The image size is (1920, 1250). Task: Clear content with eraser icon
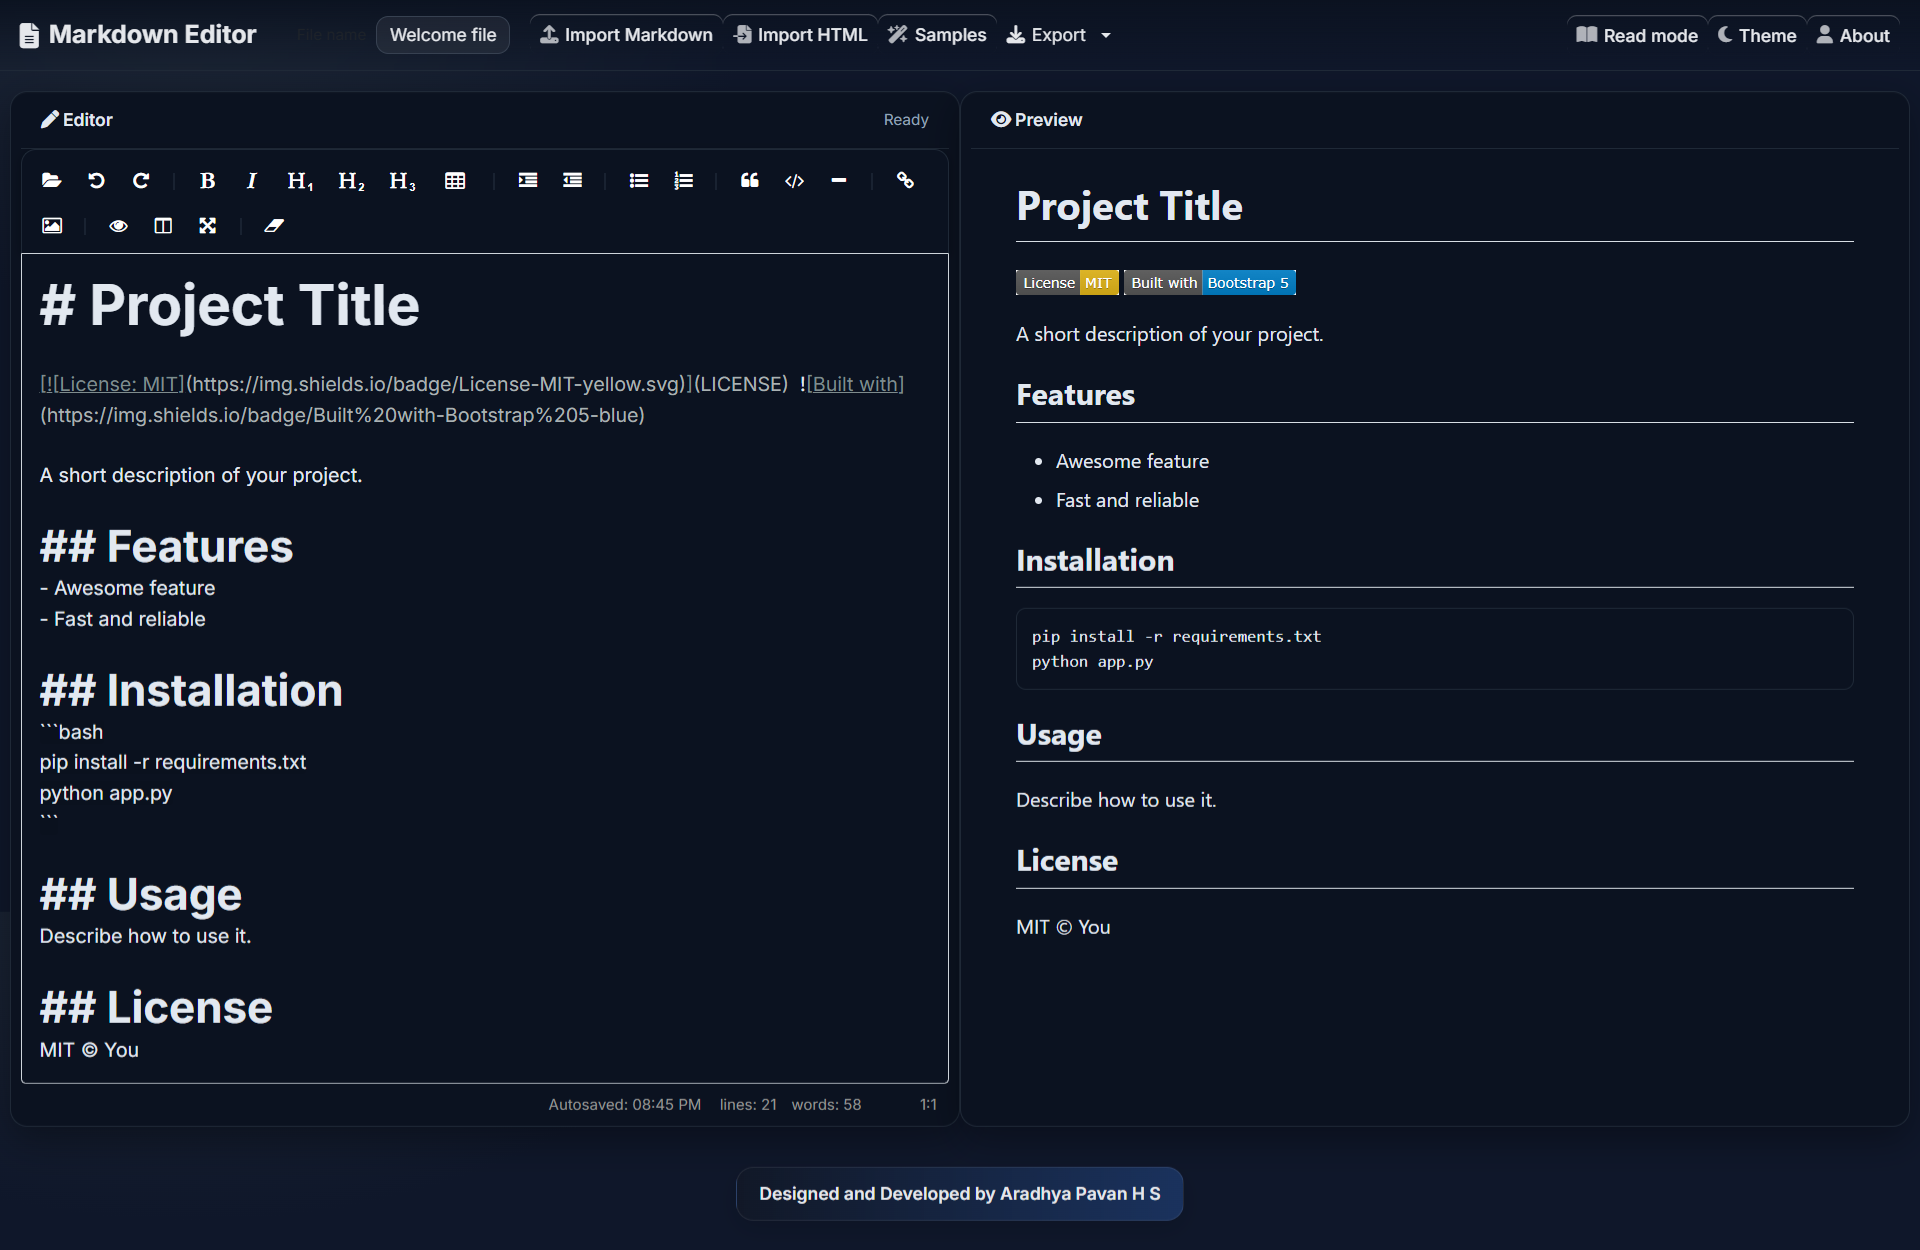(274, 226)
